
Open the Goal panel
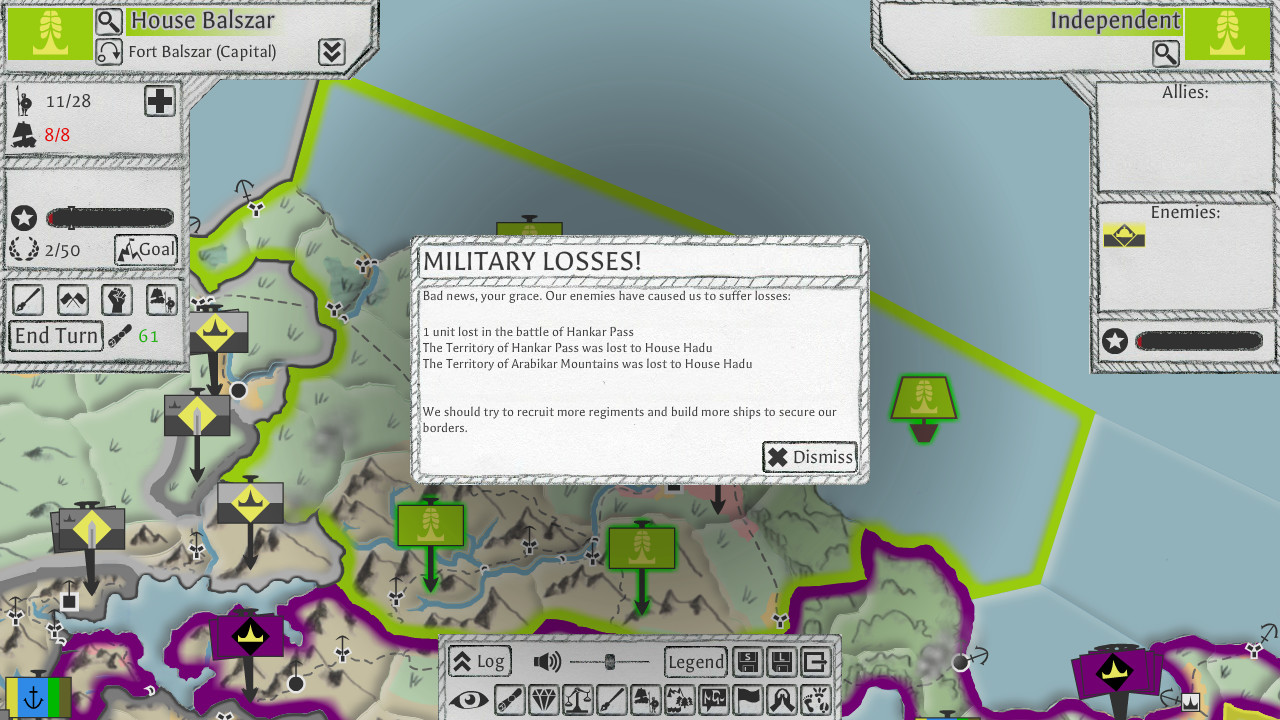(146, 250)
